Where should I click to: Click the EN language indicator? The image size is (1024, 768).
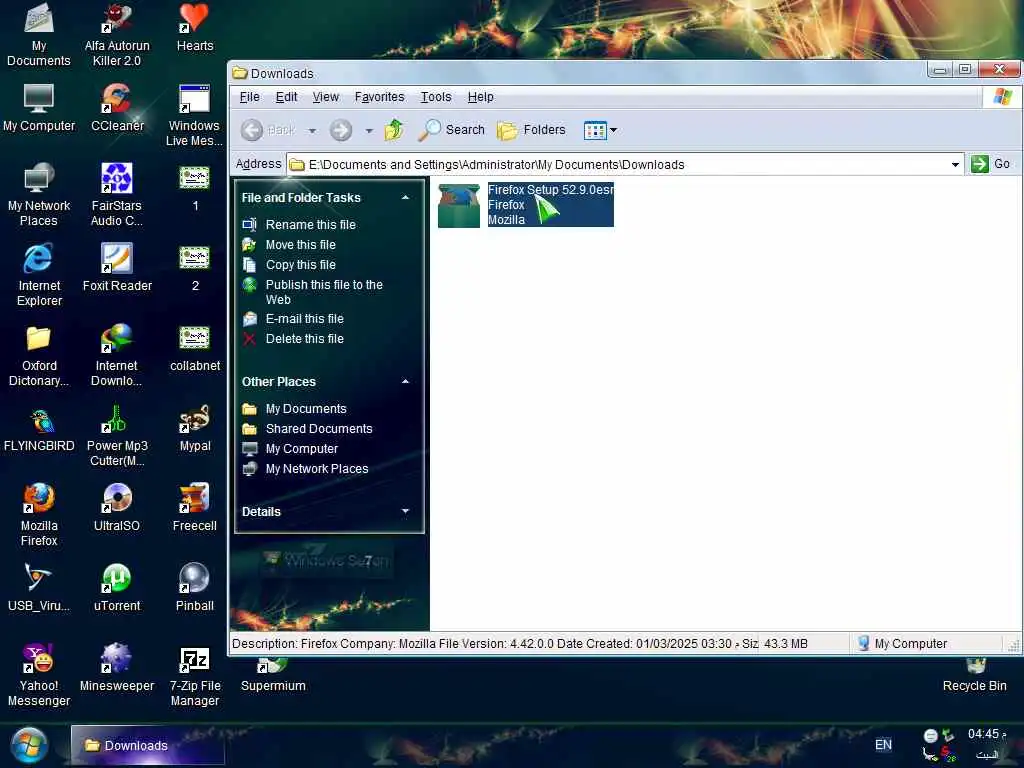884,745
